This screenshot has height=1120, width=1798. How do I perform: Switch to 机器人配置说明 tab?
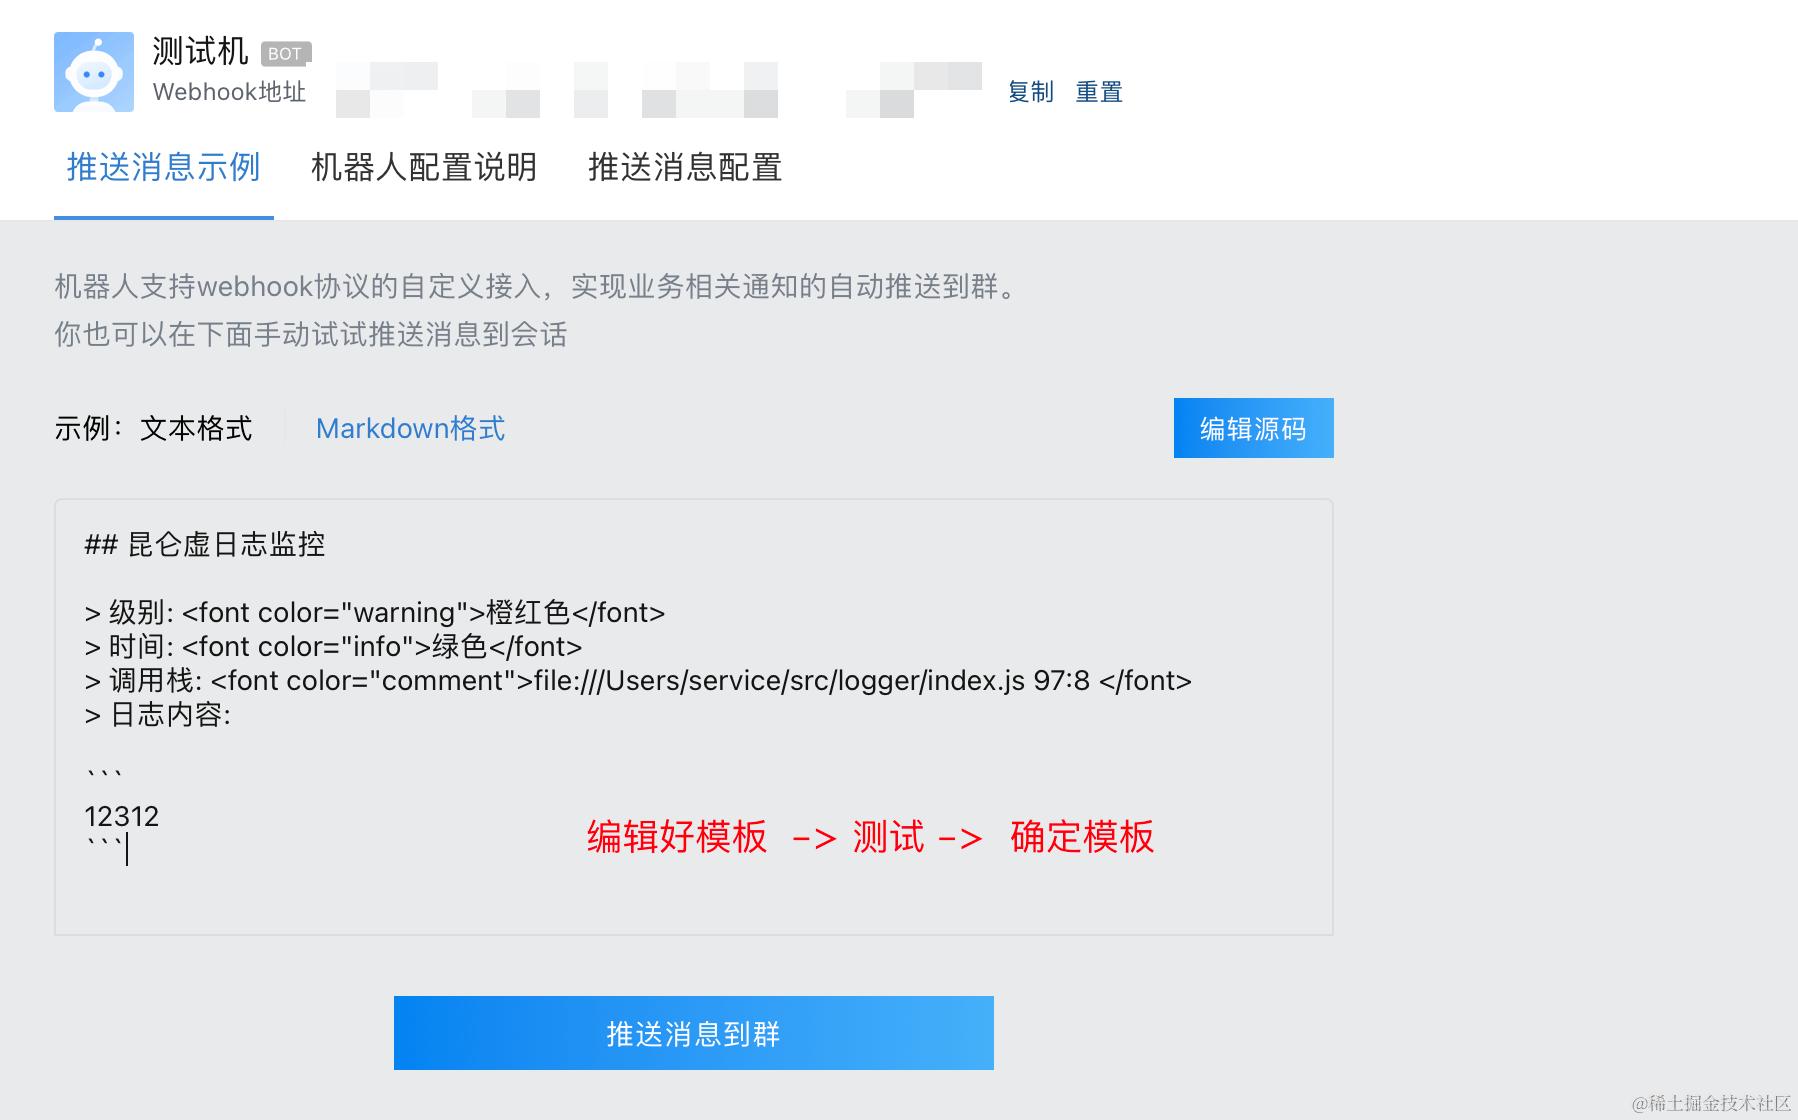[x=424, y=167]
